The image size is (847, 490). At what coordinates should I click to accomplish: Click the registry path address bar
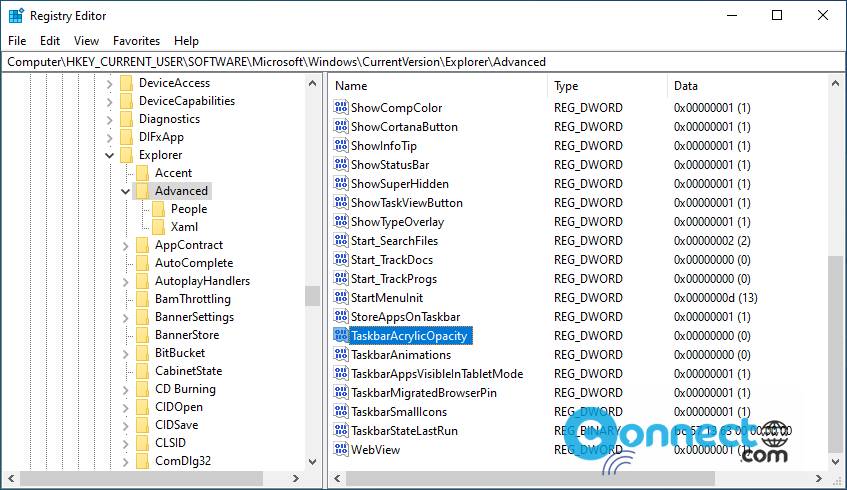(x=423, y=62)
